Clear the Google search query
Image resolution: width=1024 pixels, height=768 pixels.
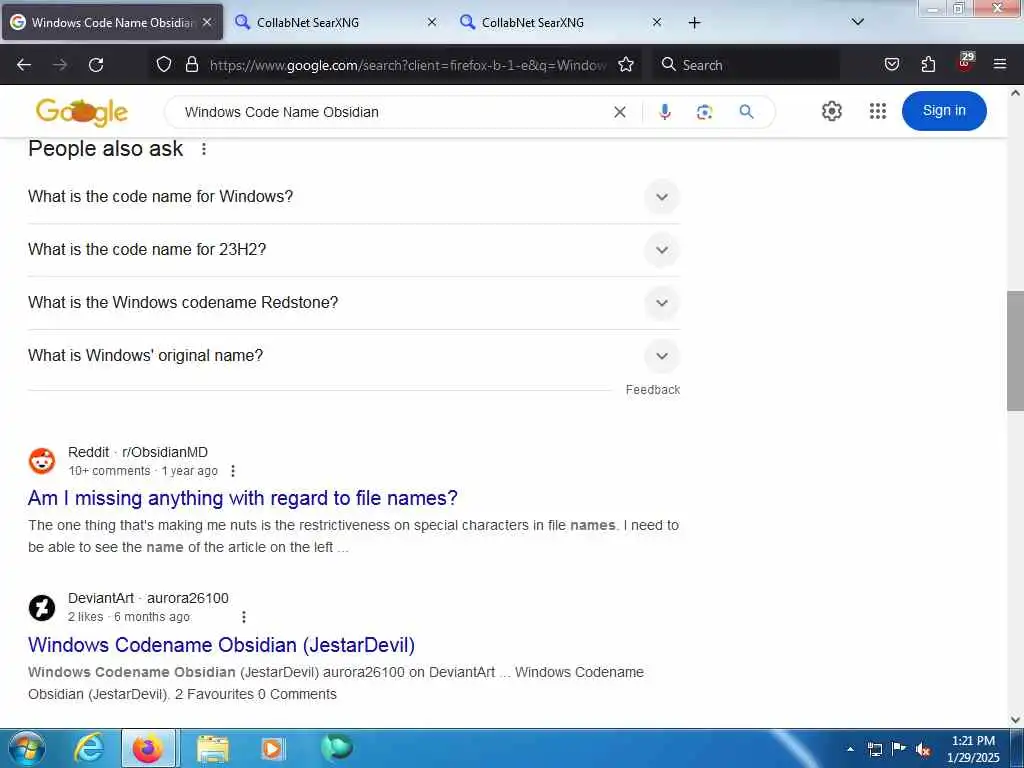tap(620, 112)
